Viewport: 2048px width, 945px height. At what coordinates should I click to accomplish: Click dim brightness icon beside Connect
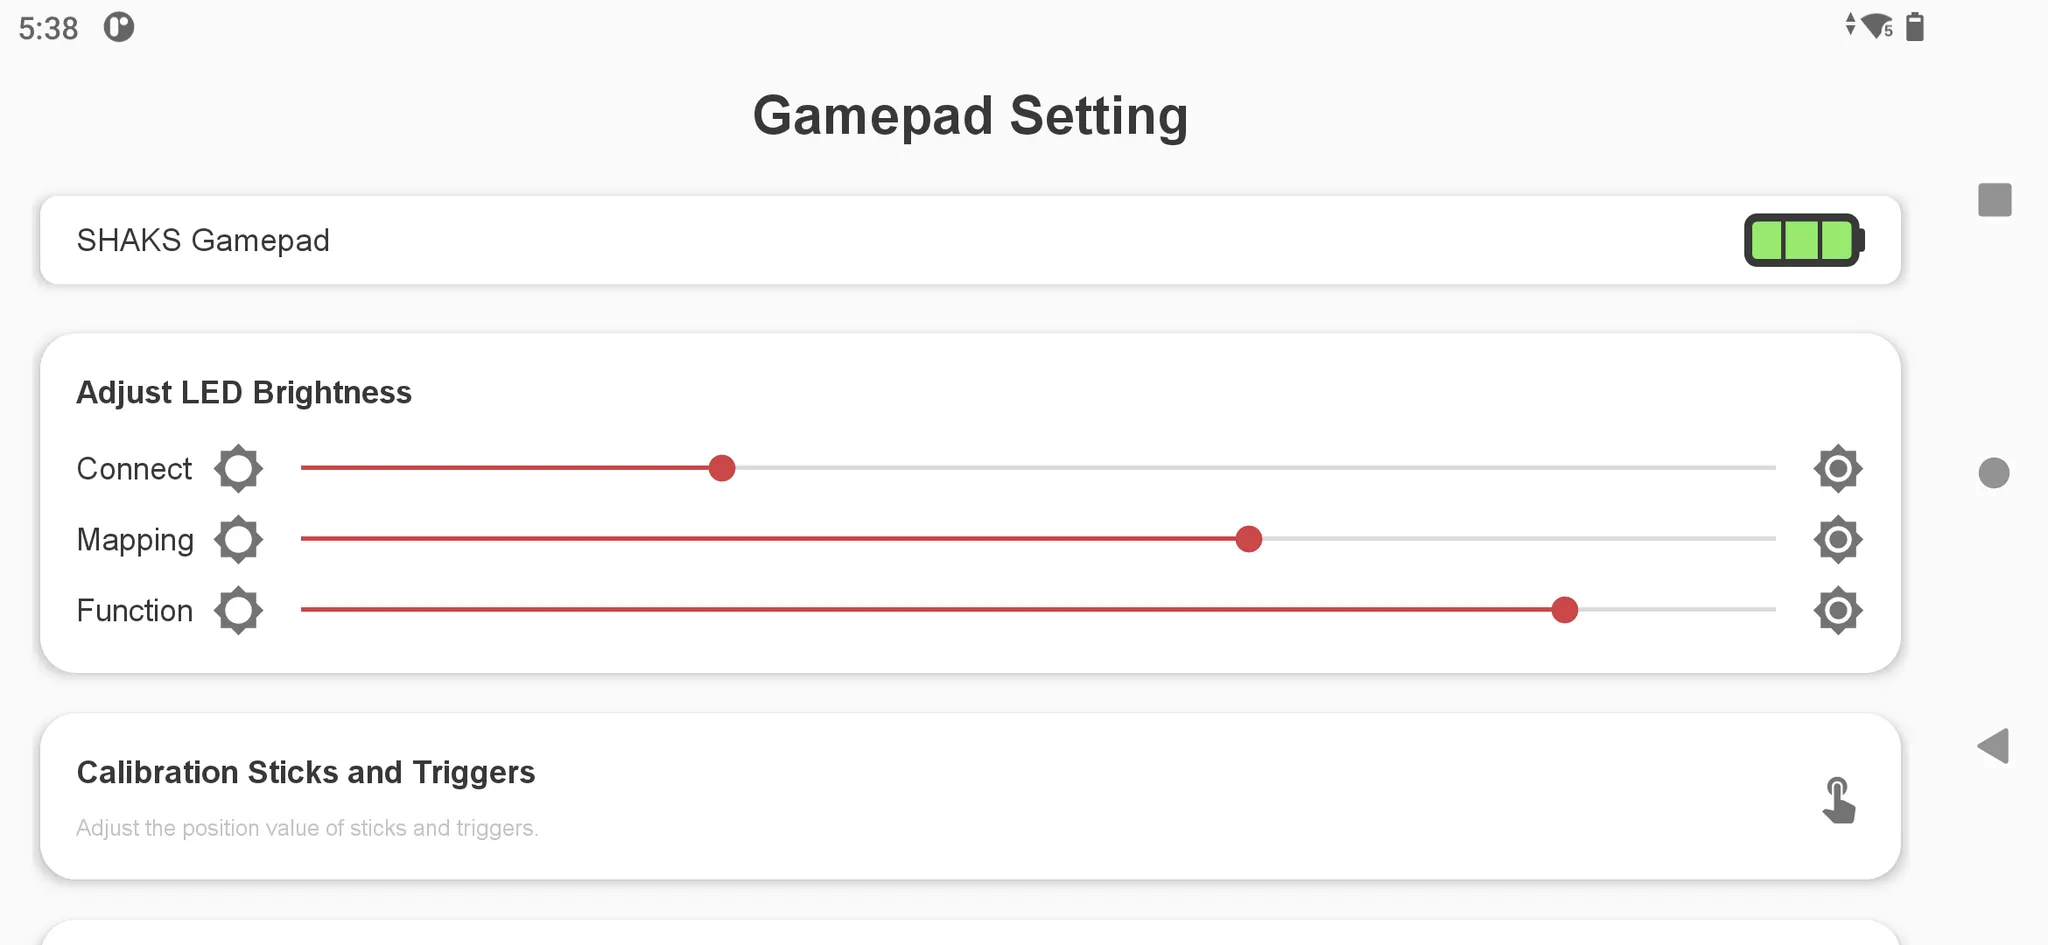(x=238, y=468)
